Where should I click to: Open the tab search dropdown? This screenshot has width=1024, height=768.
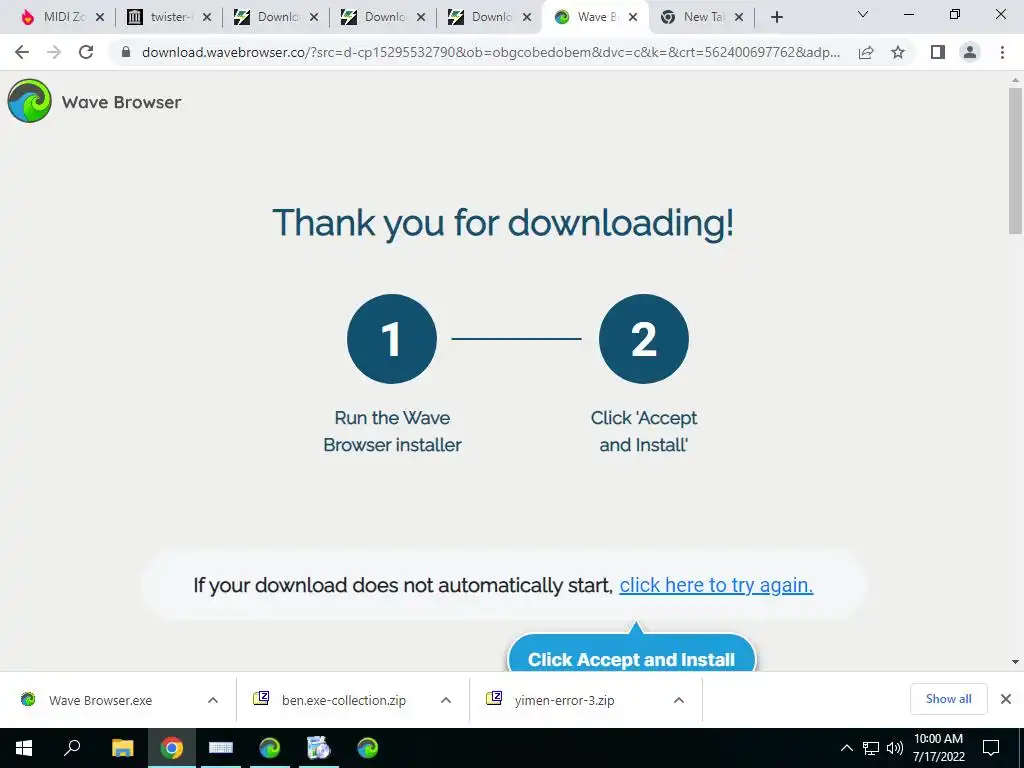[x=863, y=14]
